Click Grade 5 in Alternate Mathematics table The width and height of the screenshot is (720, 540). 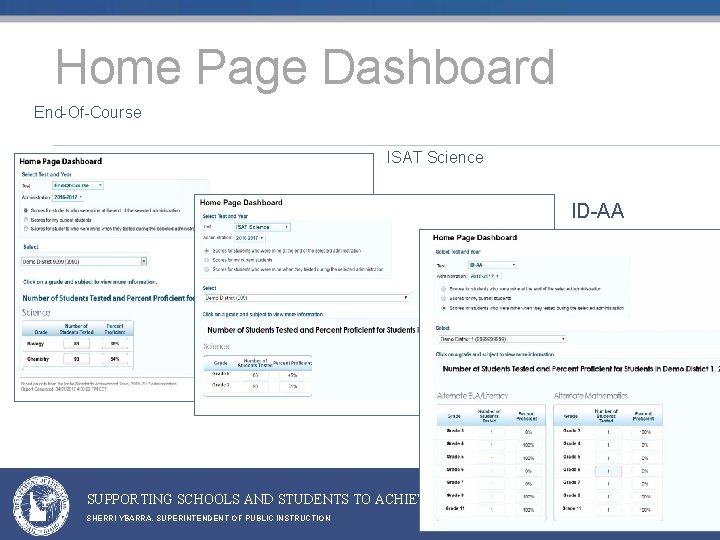point(572,457)
